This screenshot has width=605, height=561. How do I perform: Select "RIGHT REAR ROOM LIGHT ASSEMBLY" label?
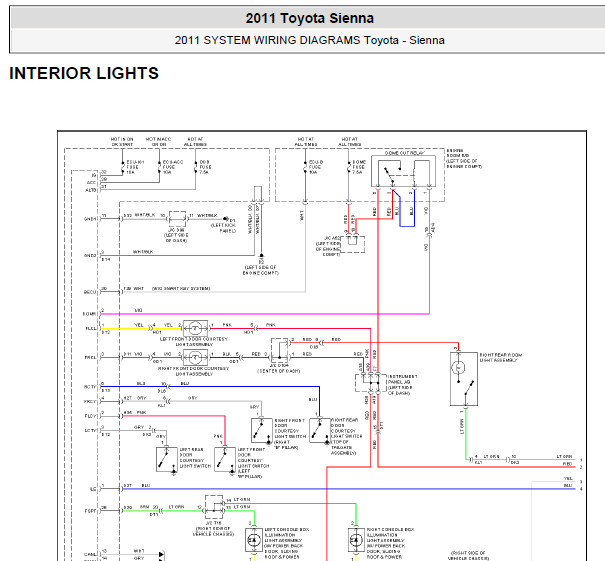pyautogui.click(x=500, y=357)
